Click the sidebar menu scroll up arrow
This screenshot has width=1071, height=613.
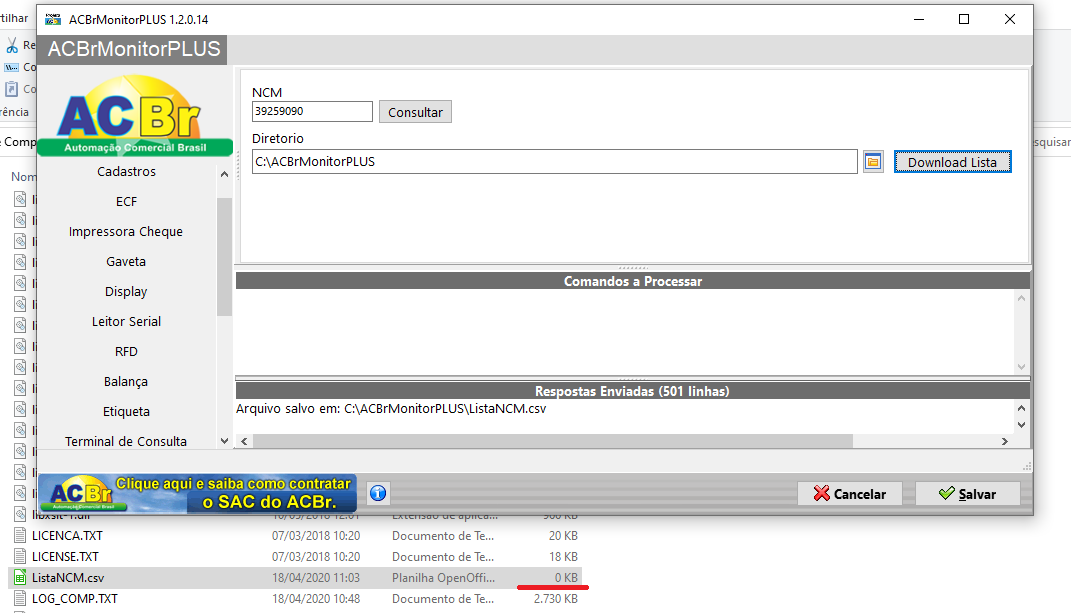[224, 174]
